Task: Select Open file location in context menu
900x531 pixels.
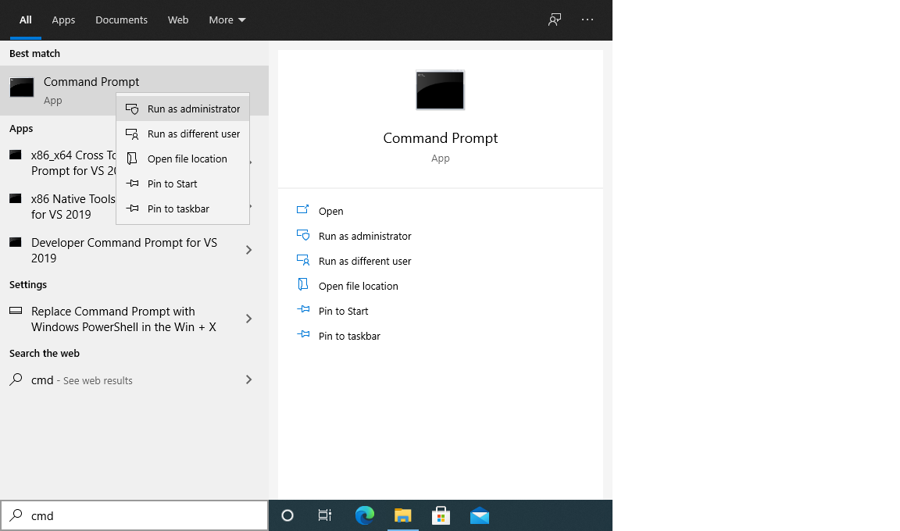Action: pos(183,158)
